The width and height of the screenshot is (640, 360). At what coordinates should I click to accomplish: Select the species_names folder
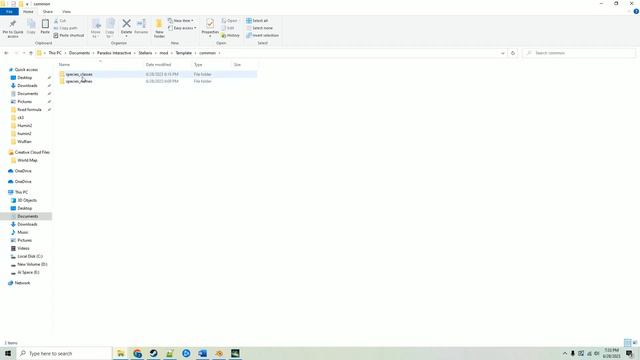click(x=79, y=81)
